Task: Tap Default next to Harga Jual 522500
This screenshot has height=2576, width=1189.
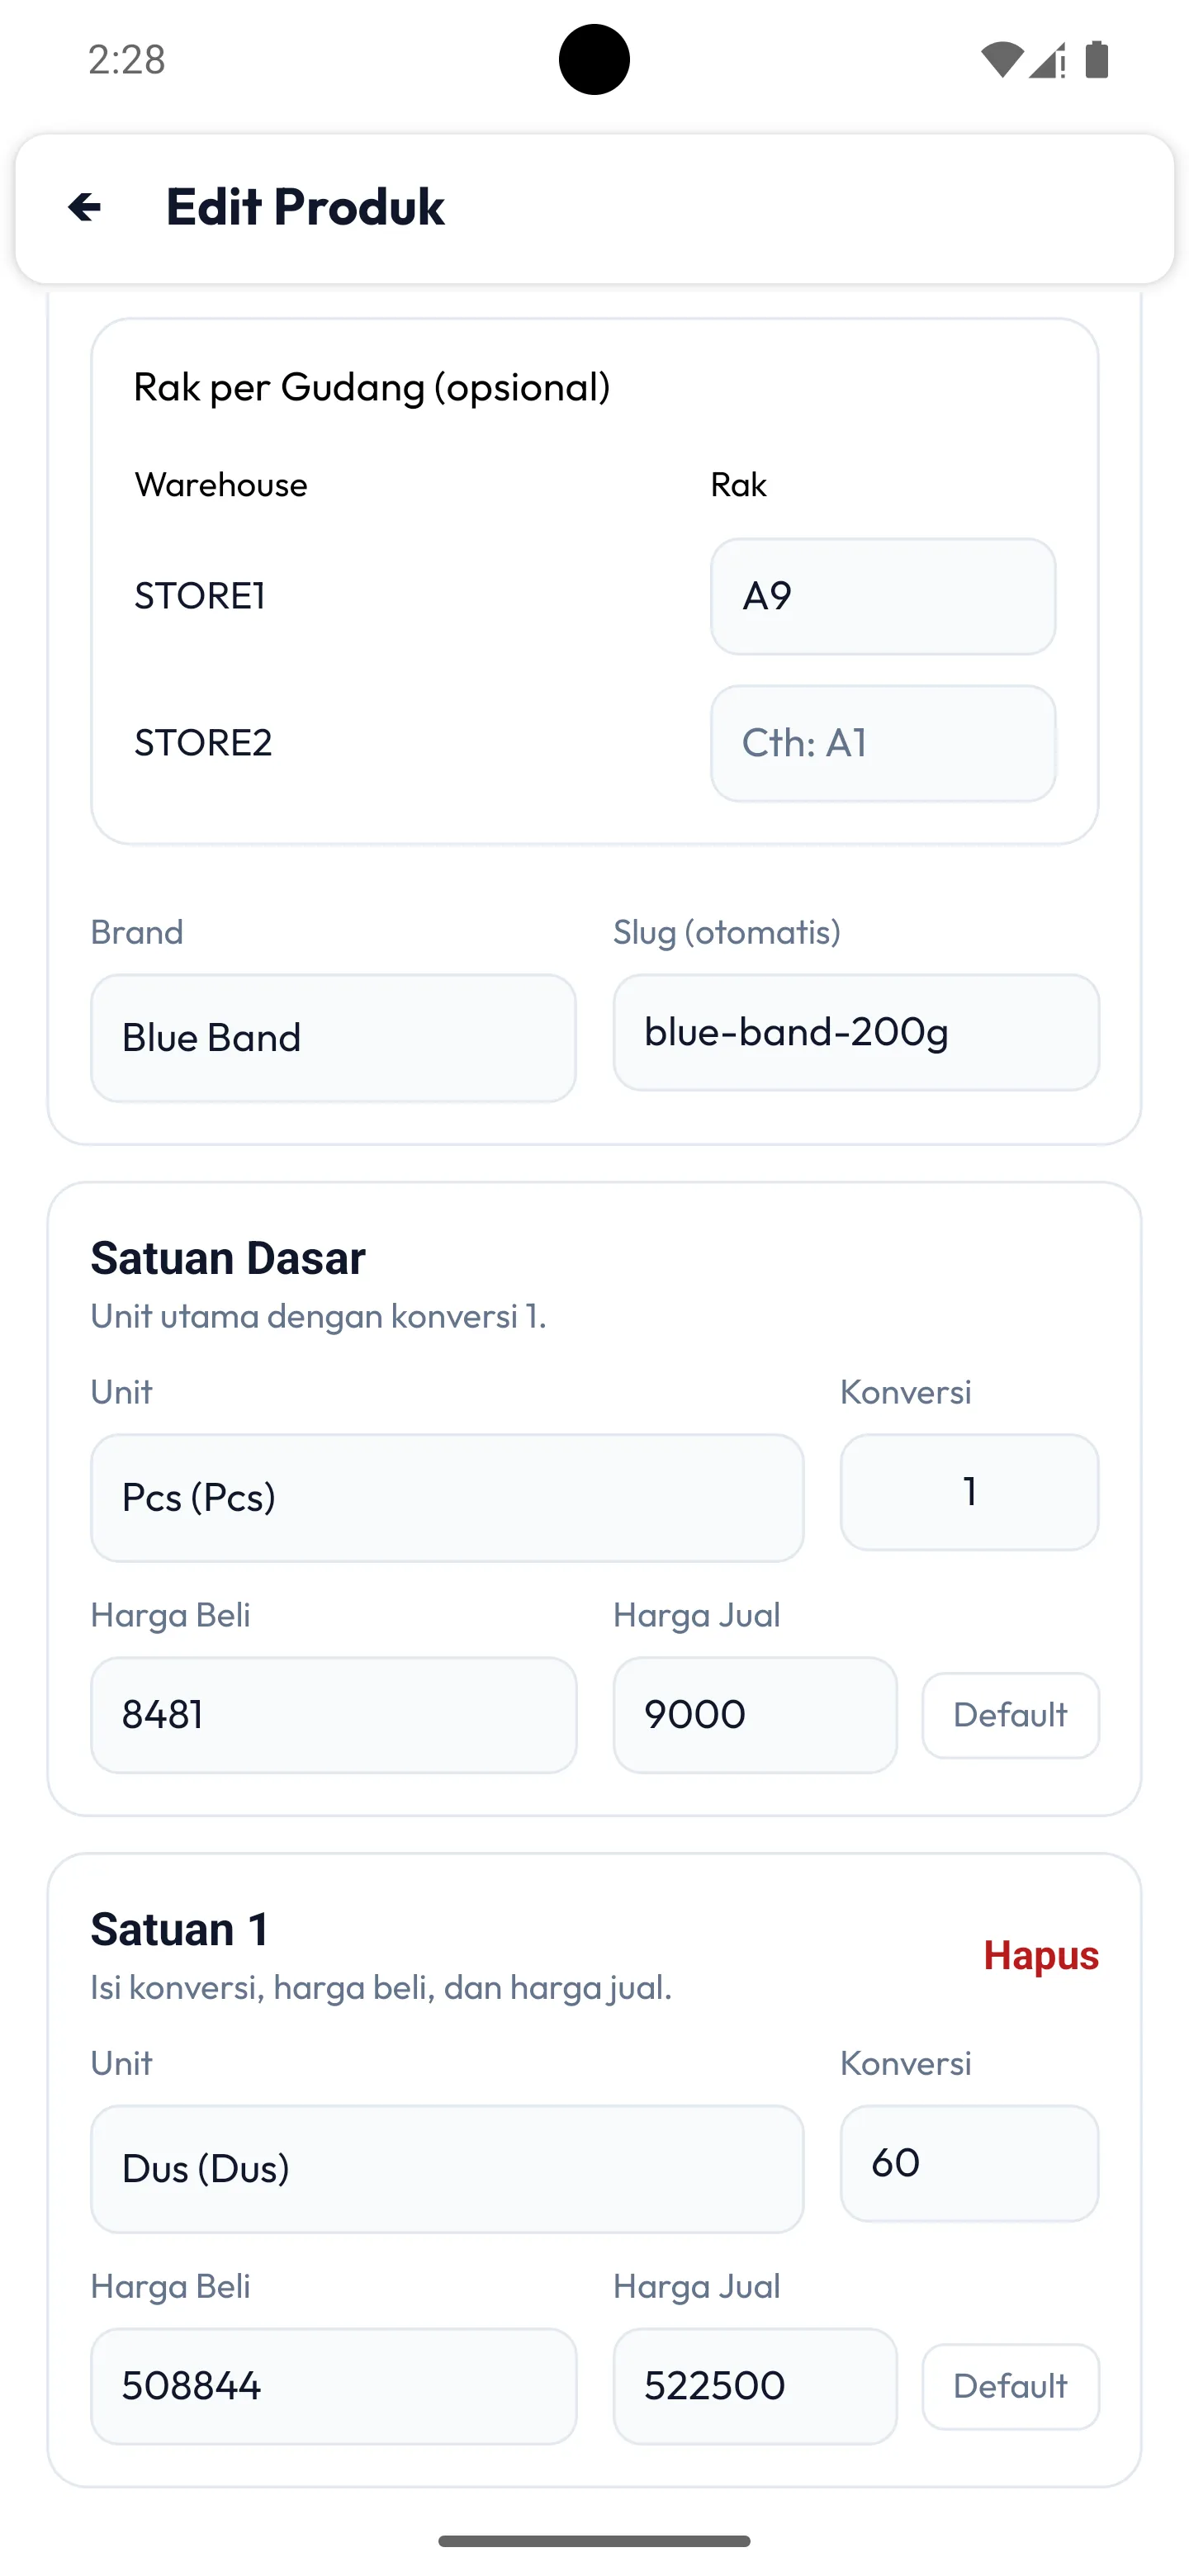Action: [x=1010, y=2386]
